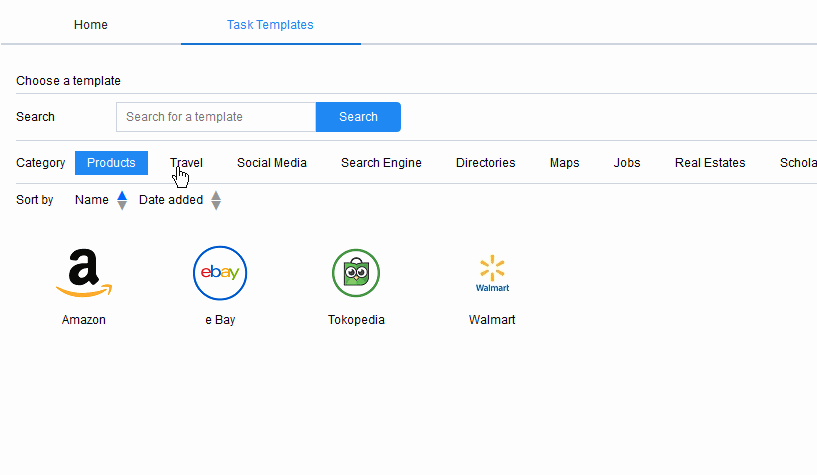Choose the Walmart spark icon
The image size is (817, 475).
492,273
